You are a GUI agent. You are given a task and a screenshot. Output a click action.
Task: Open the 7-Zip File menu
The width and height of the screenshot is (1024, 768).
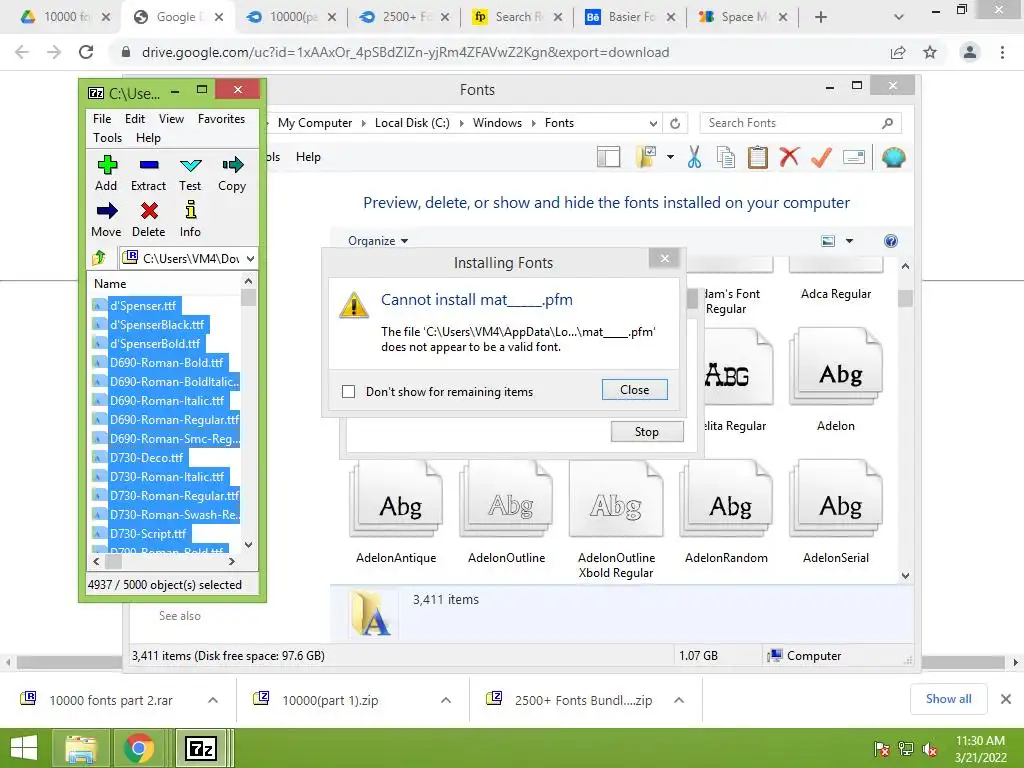point(102,119)
